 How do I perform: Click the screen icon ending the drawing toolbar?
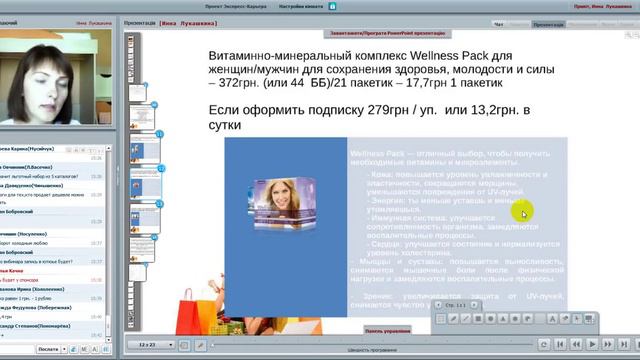[x=589, y=319]
